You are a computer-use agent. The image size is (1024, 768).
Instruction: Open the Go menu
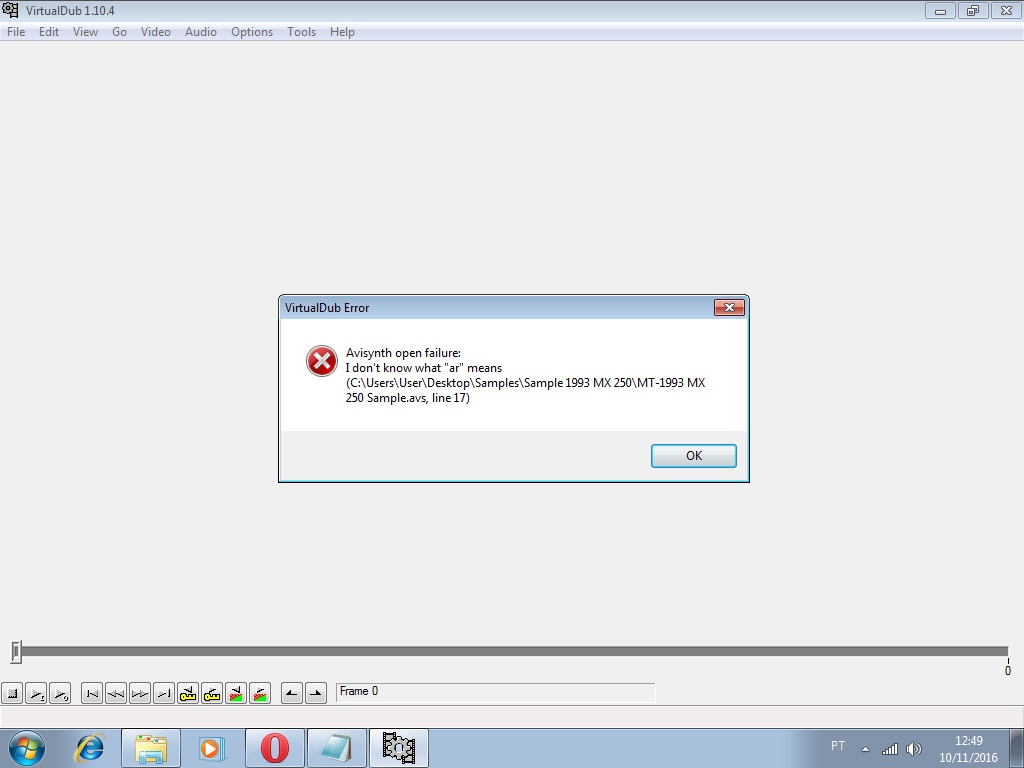(x=120, y=32)
